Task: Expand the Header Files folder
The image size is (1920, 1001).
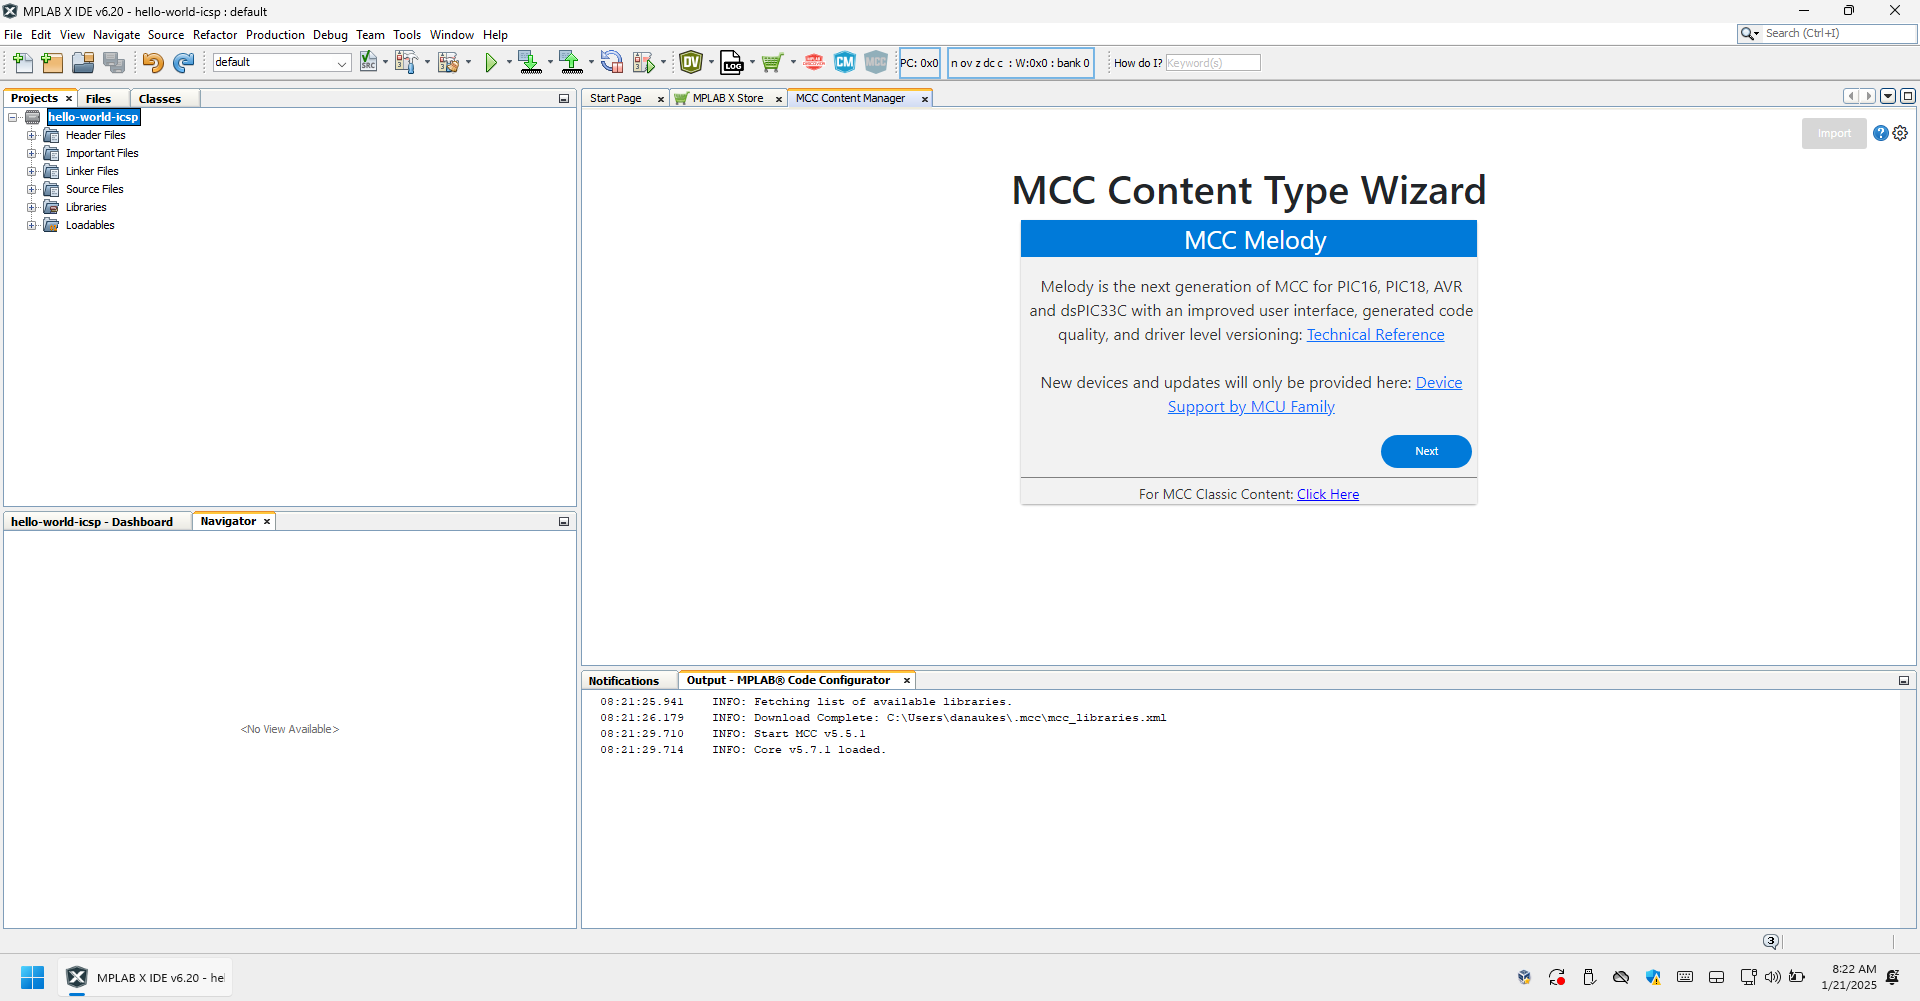Action: click(32, 136)
